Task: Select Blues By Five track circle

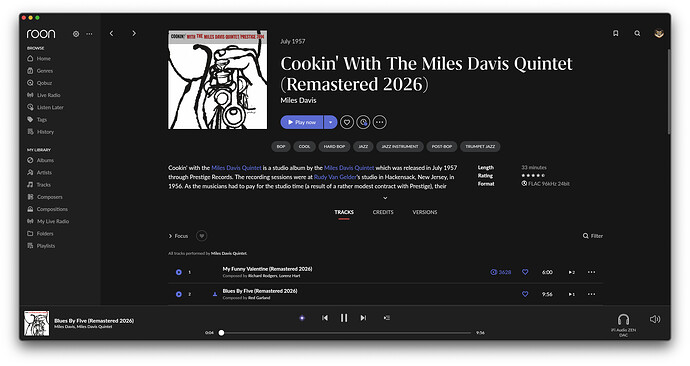Action: click(179, 294)
